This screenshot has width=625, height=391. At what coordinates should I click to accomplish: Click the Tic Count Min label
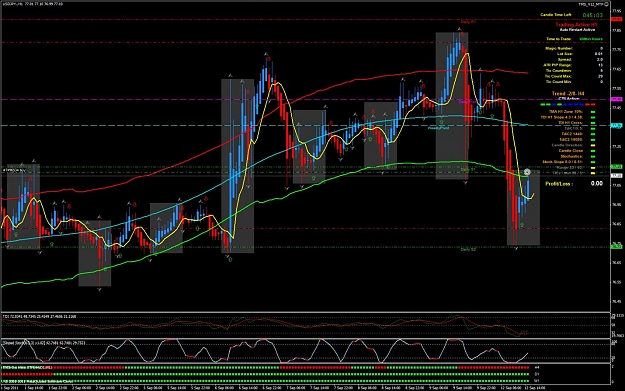point(558,82)
